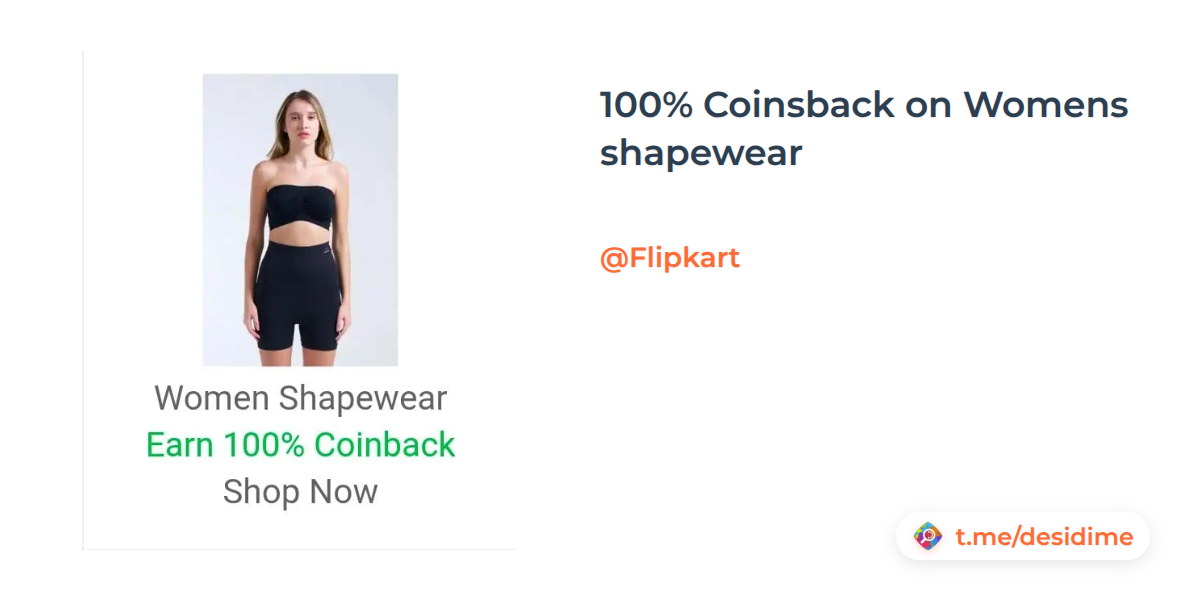The width and height of the screenshot is (1200, 600).
Task: Click the Women Shapewear product label
Action: click(x=300, y=398)
